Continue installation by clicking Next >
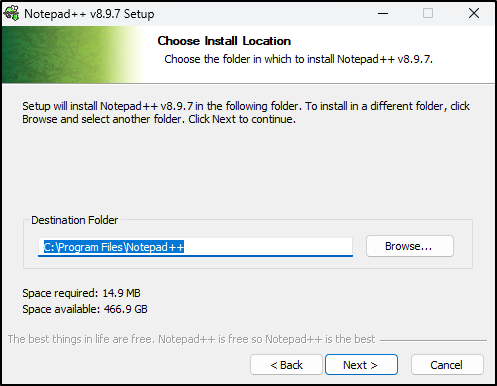Image resolution: width=497 pixels, height=386 pixels. [361, 365]
